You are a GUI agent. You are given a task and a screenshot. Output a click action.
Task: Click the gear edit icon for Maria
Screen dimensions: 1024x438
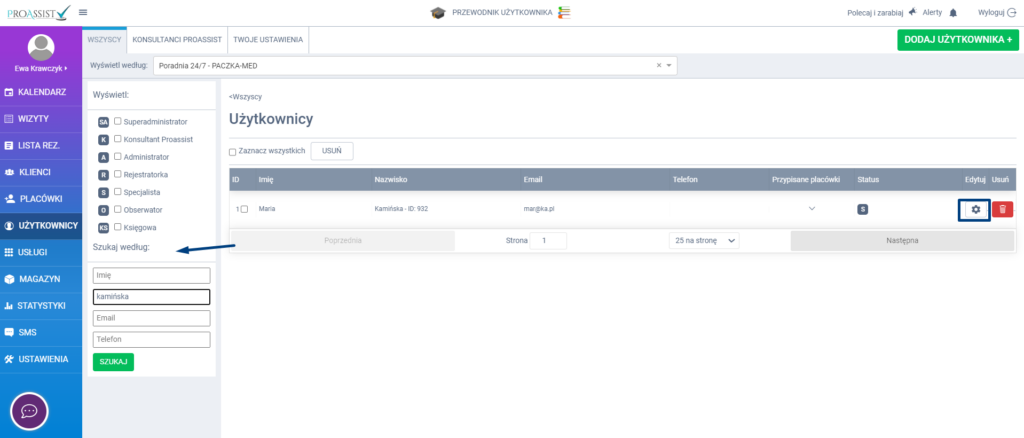pyautogui.click(x=975, y=209)
